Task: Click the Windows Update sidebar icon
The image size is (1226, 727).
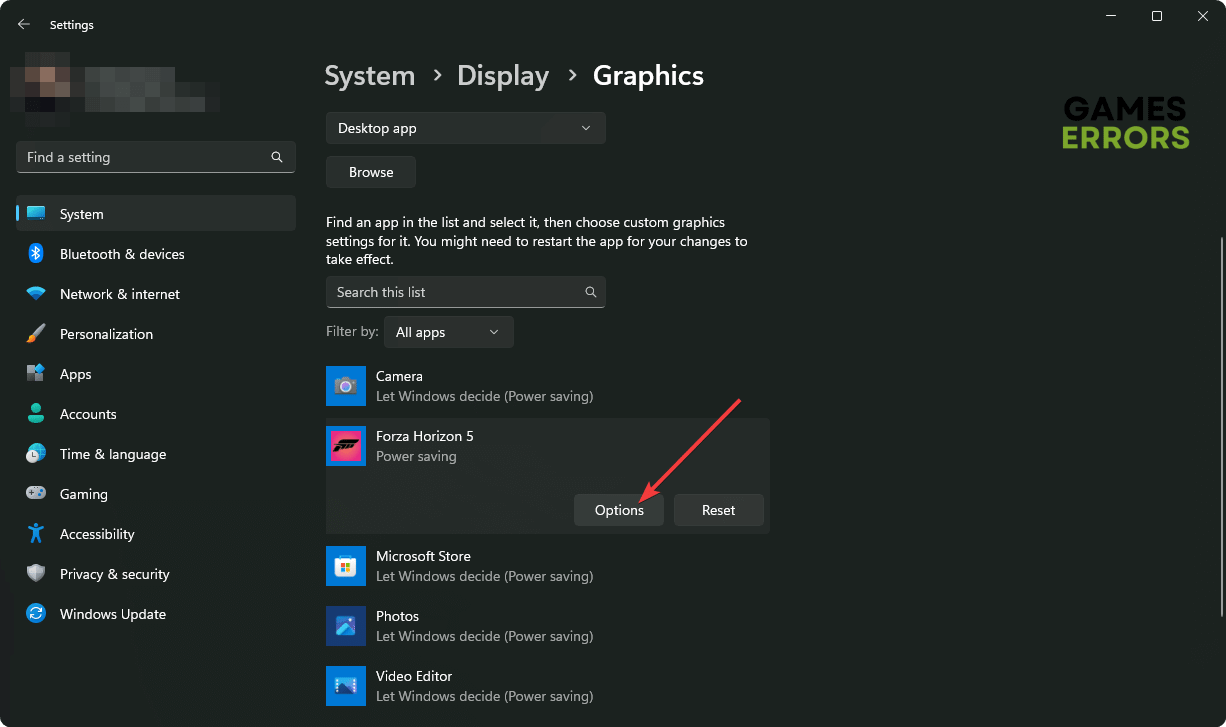Action: pyautogui.click(x=36, y=614)
